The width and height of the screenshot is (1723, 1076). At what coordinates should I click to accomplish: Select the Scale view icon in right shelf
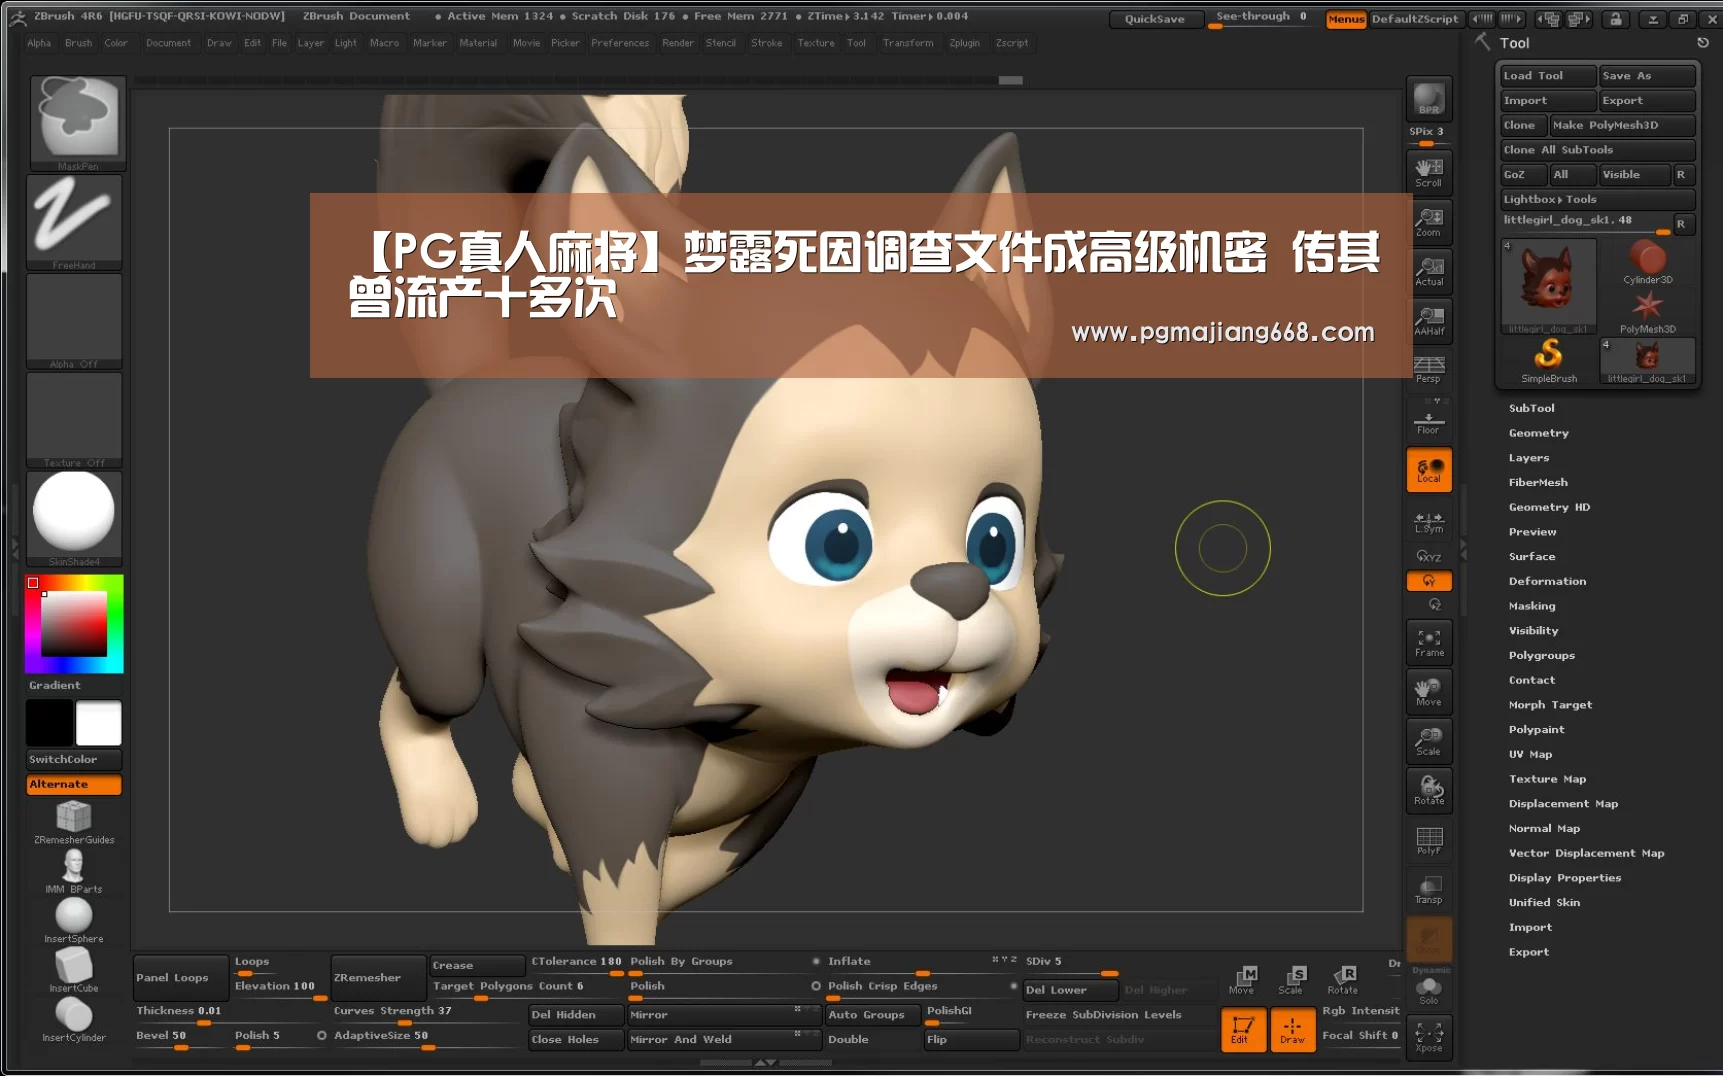tap(1428, 741)
